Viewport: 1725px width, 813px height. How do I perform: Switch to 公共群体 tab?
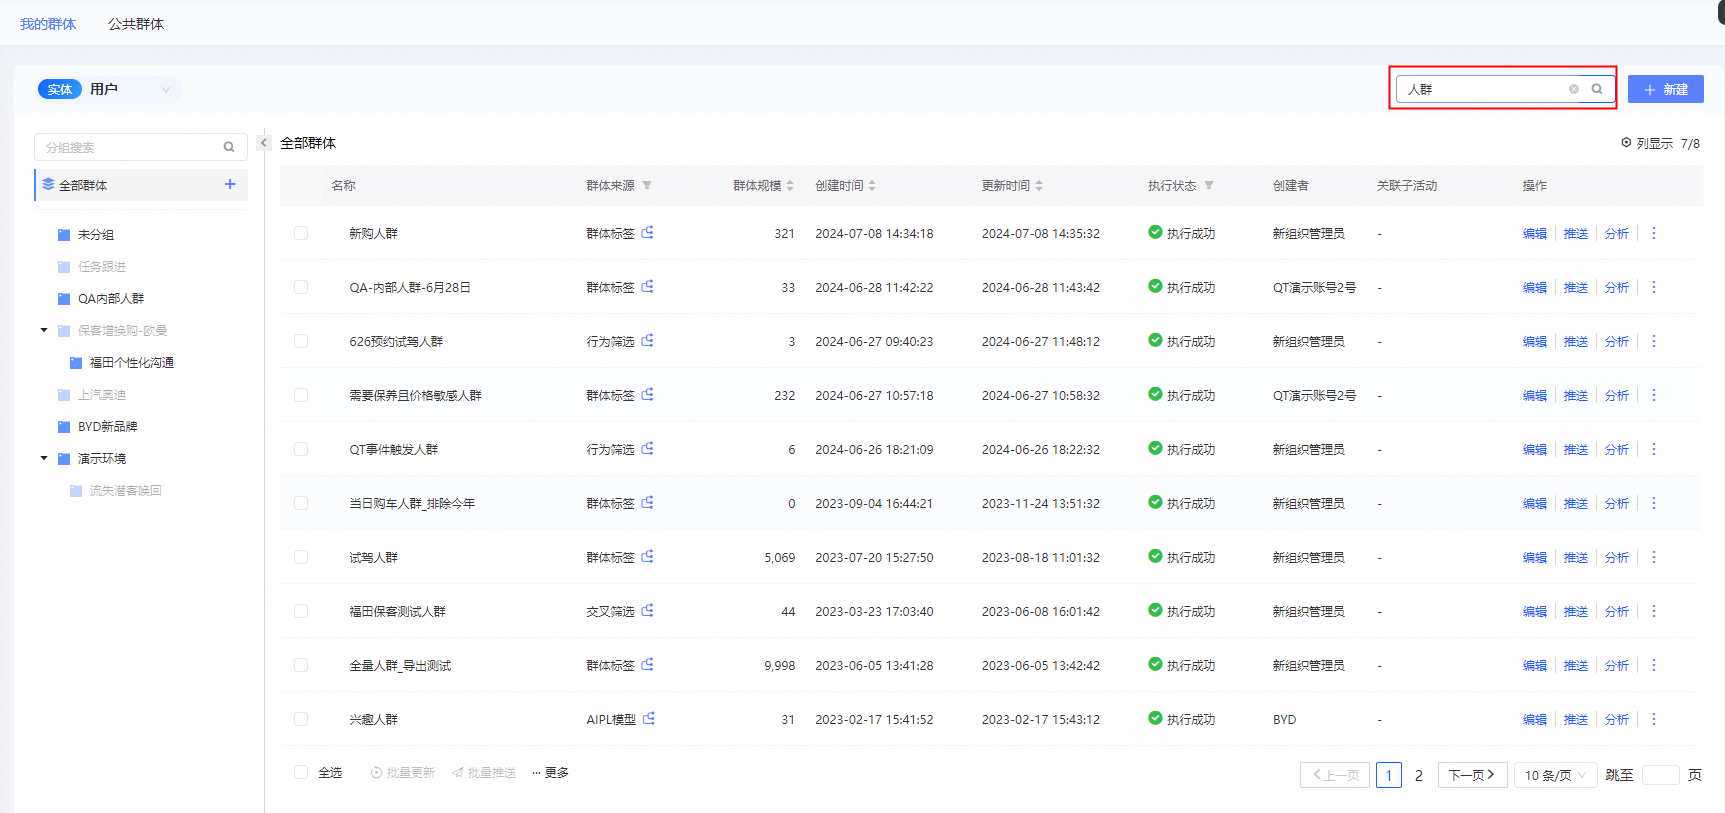click(136, 24)
